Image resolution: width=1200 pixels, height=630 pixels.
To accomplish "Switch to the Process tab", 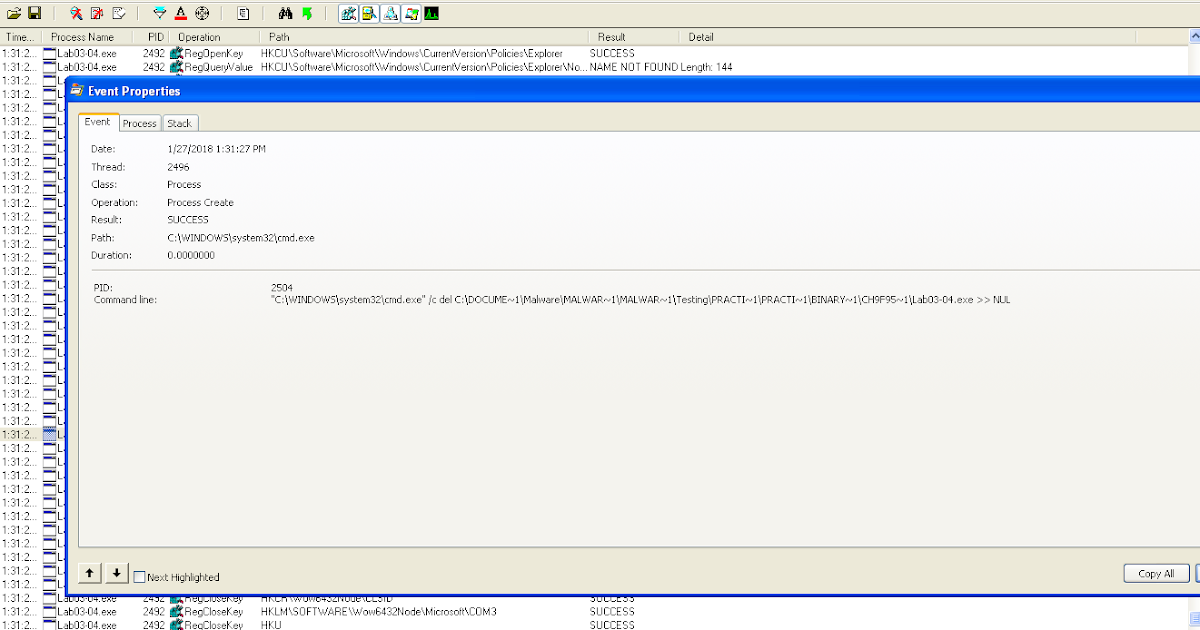I will coord(140,123).
